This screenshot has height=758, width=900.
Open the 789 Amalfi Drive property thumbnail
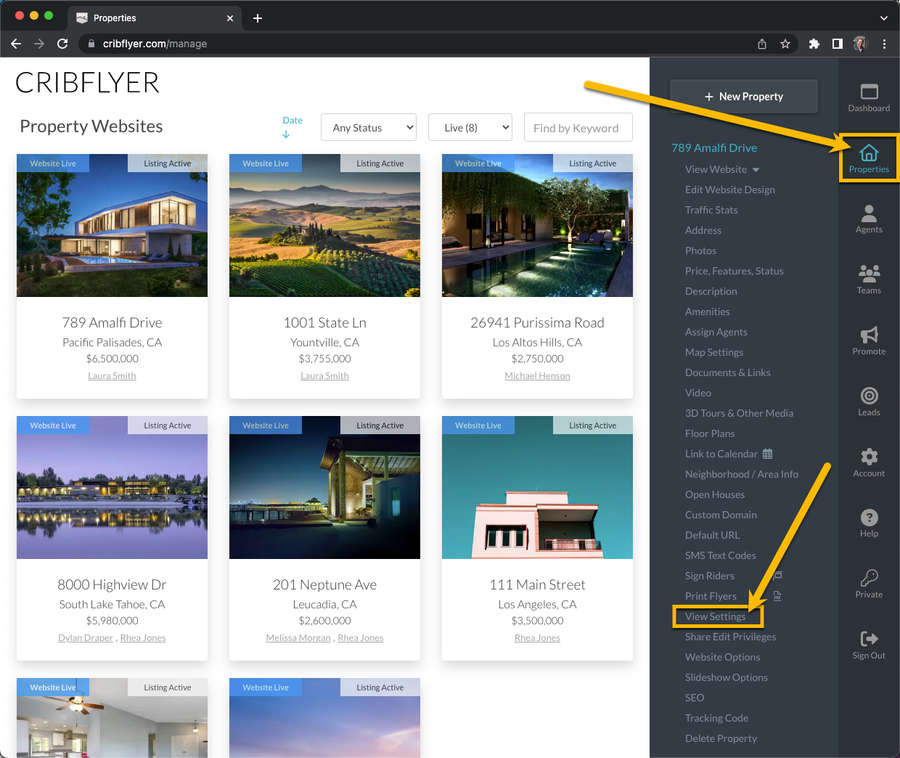[112, 226]
